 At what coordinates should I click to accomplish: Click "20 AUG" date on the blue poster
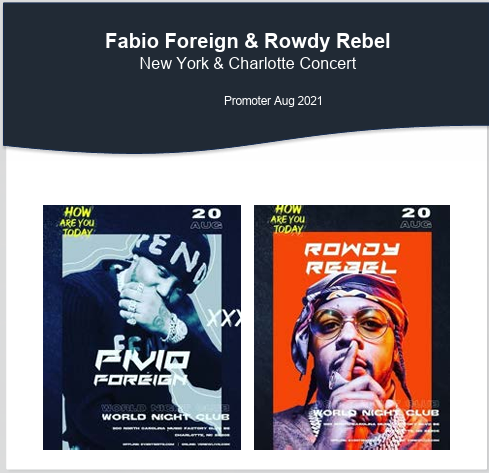pos(207,218)
